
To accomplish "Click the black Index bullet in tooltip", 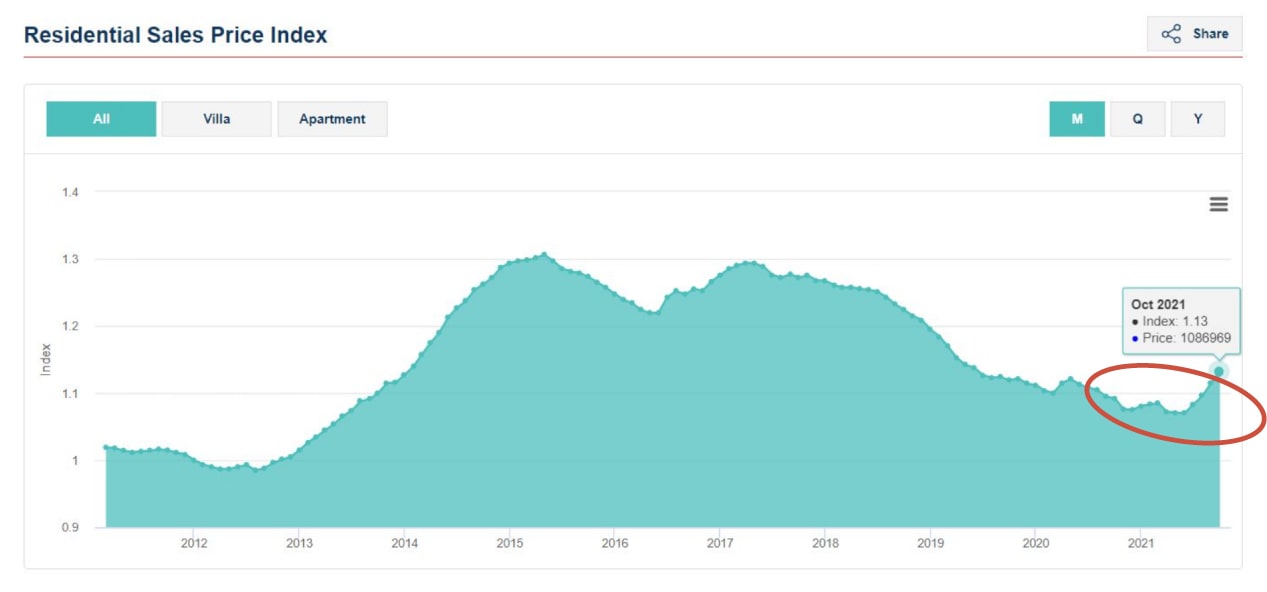I will point(1135,322).
